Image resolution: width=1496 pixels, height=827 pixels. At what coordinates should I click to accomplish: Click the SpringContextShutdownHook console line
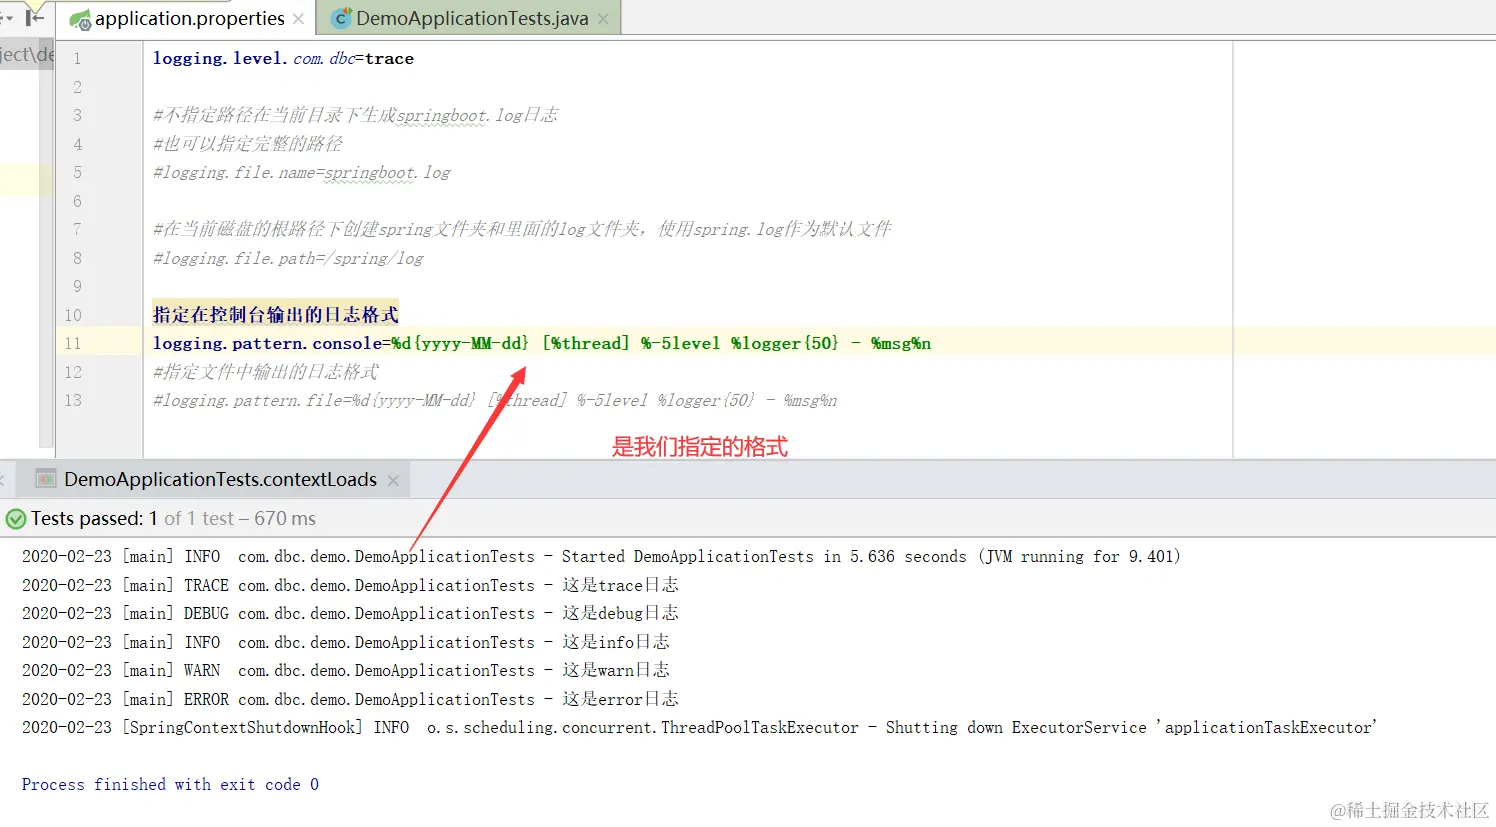click(x=699, y=727)
